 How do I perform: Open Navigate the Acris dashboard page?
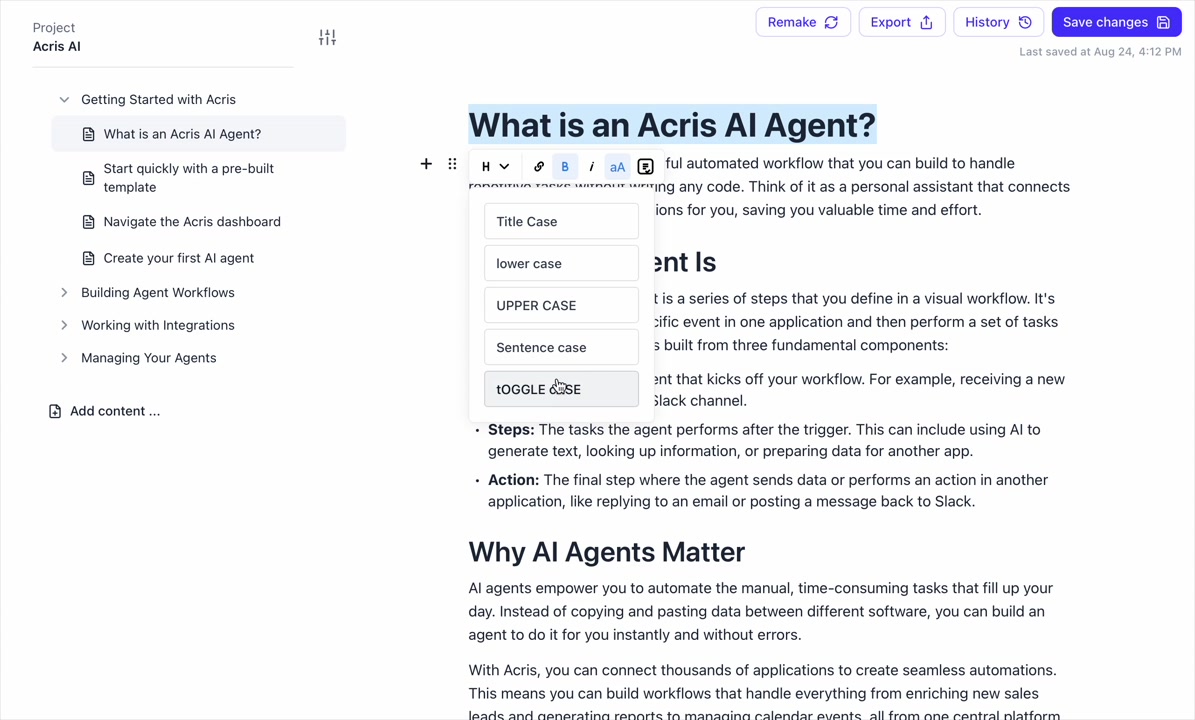192,222
